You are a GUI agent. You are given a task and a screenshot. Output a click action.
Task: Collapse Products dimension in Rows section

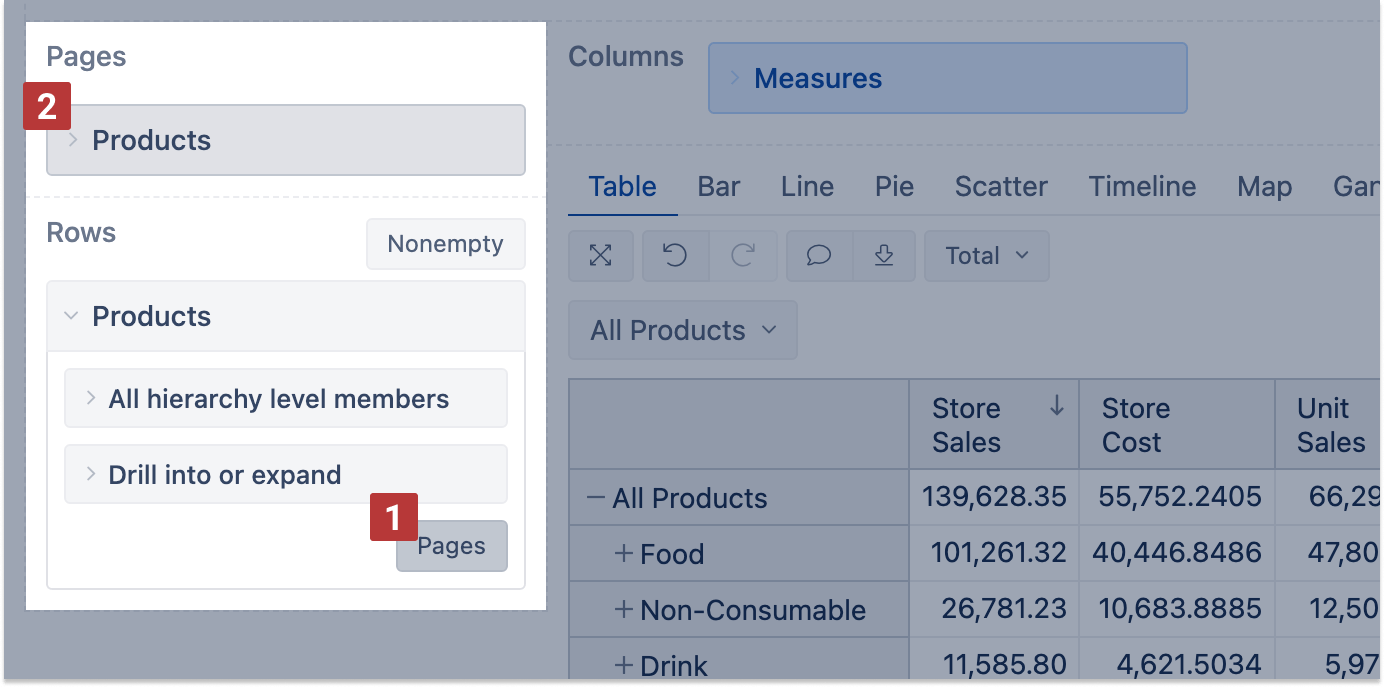[71, 316]
